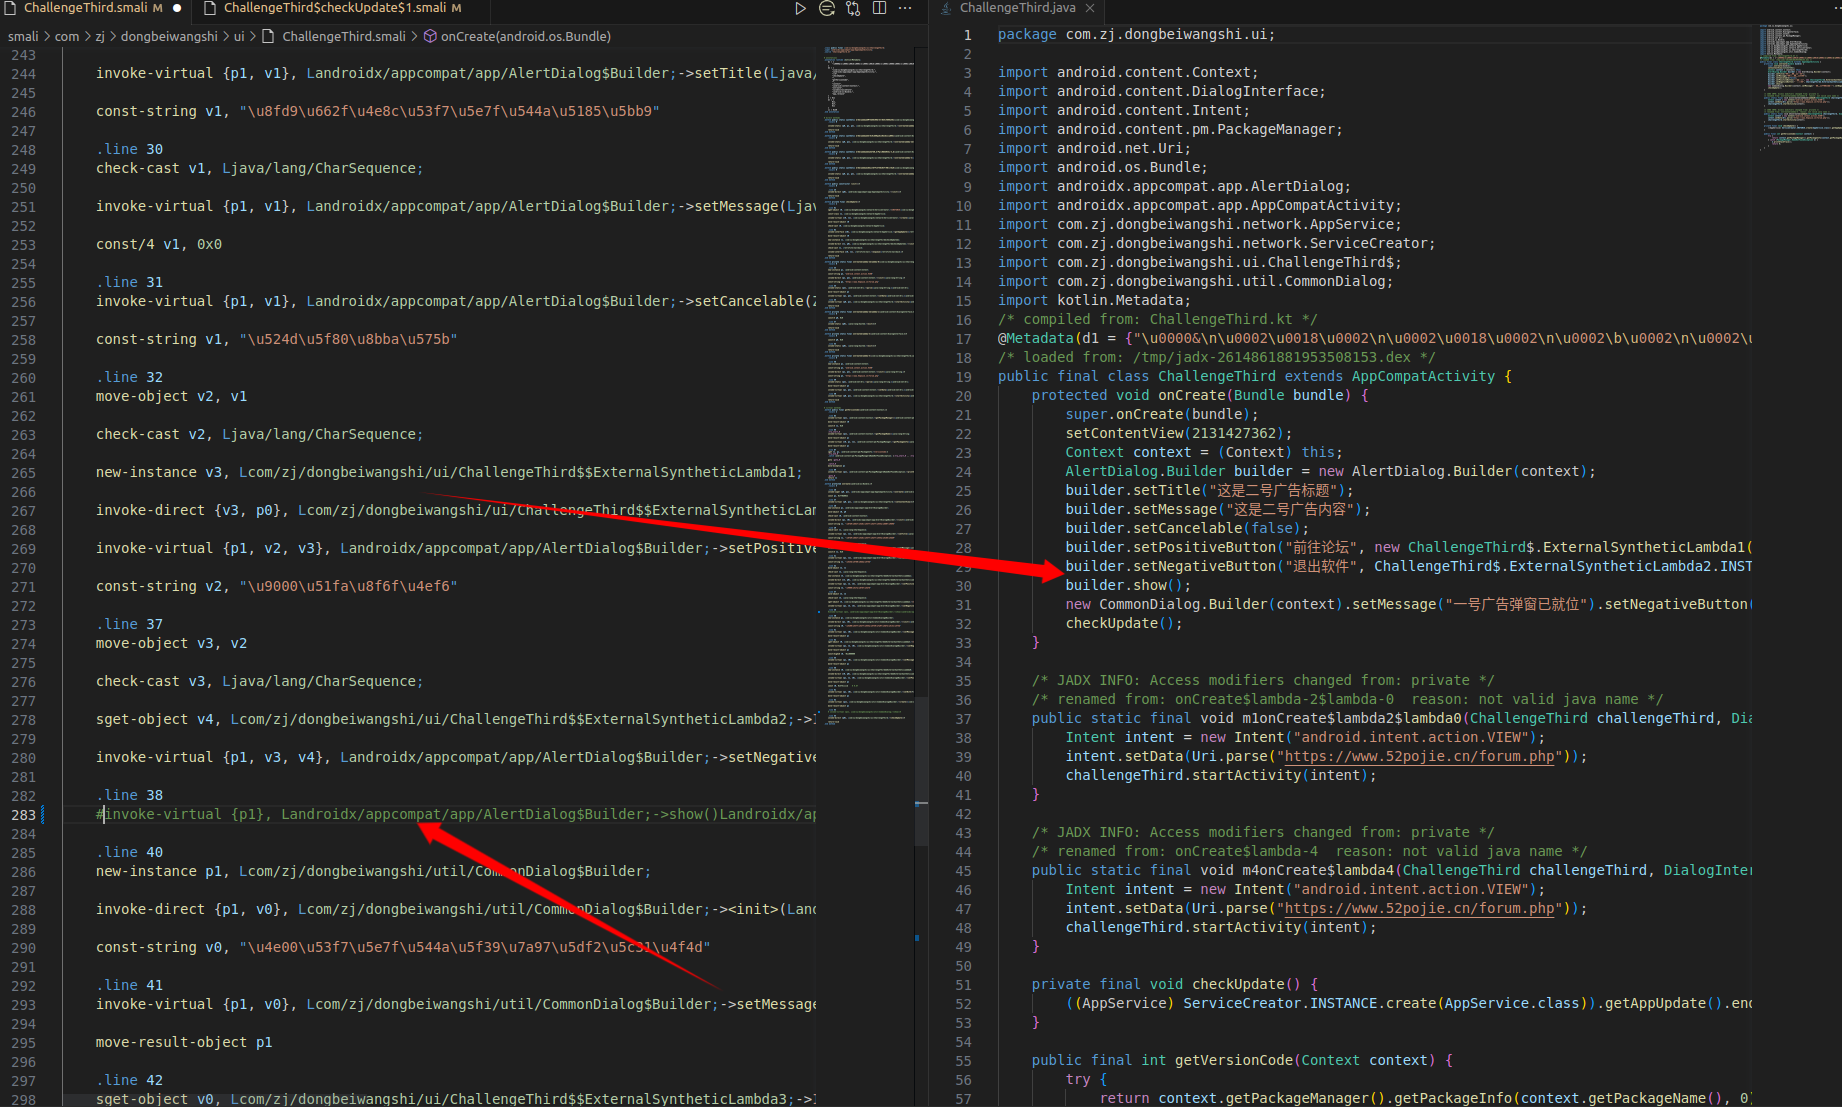
Task: Click line number 283 in smali gutter
Action: pos(23,815)
